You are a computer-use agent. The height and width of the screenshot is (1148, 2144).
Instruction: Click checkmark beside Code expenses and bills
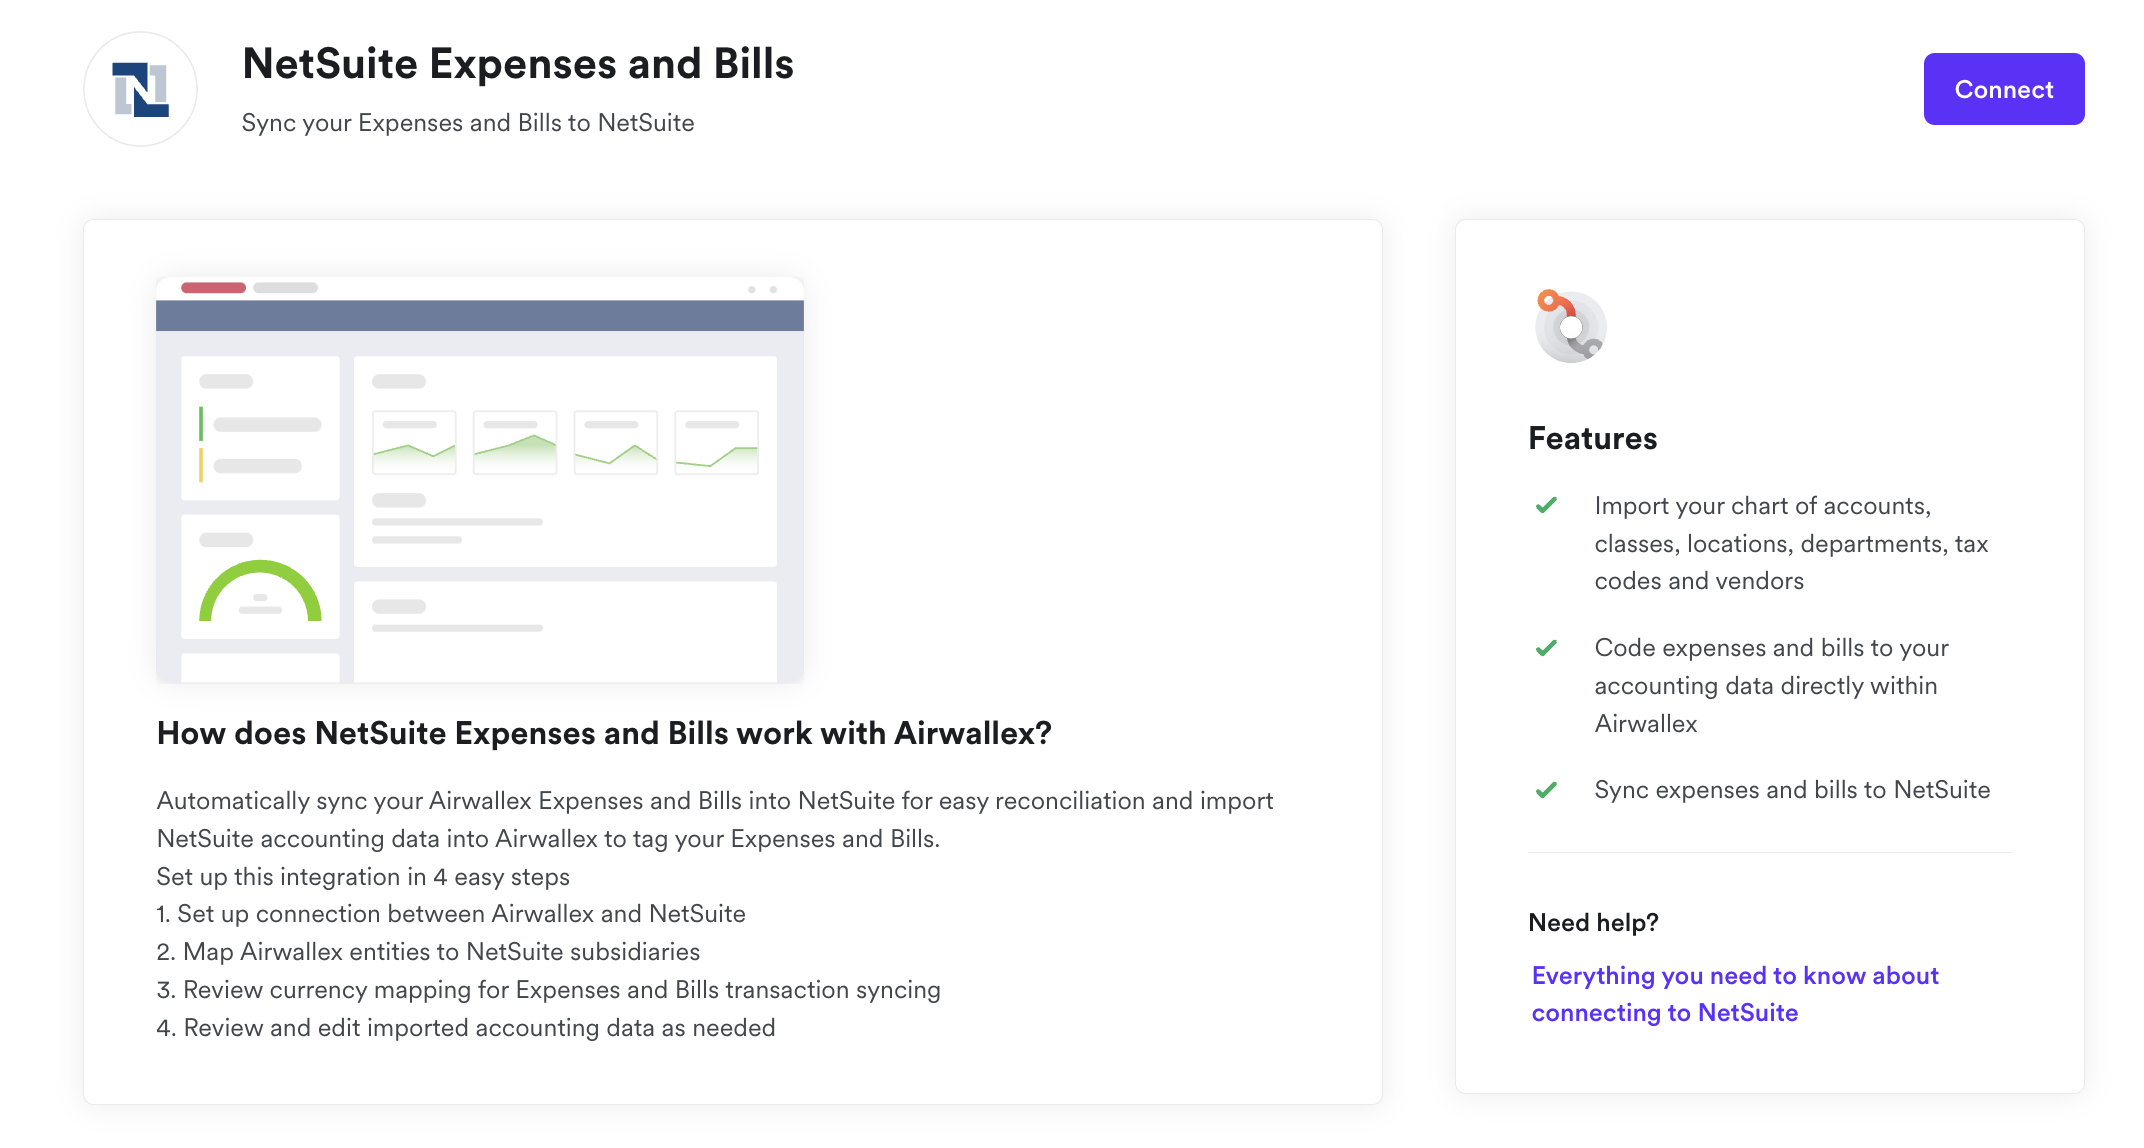point(1546,648)
